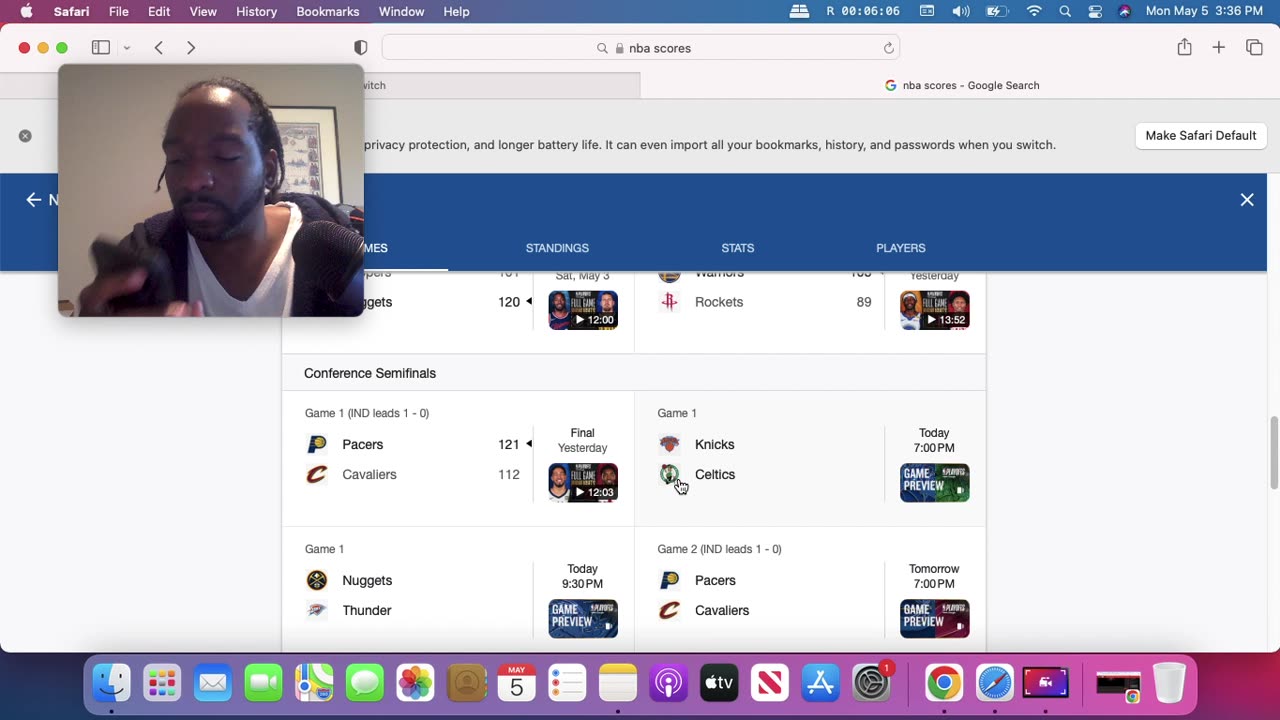Click the Knicks team logo
This screenshot has height=720, width=1280.
669,444
